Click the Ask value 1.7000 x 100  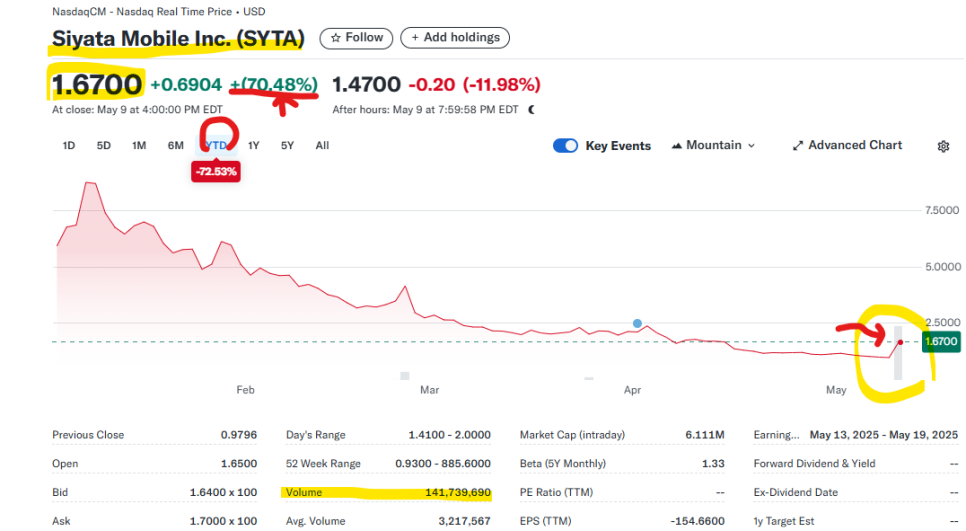click(223, 521)
